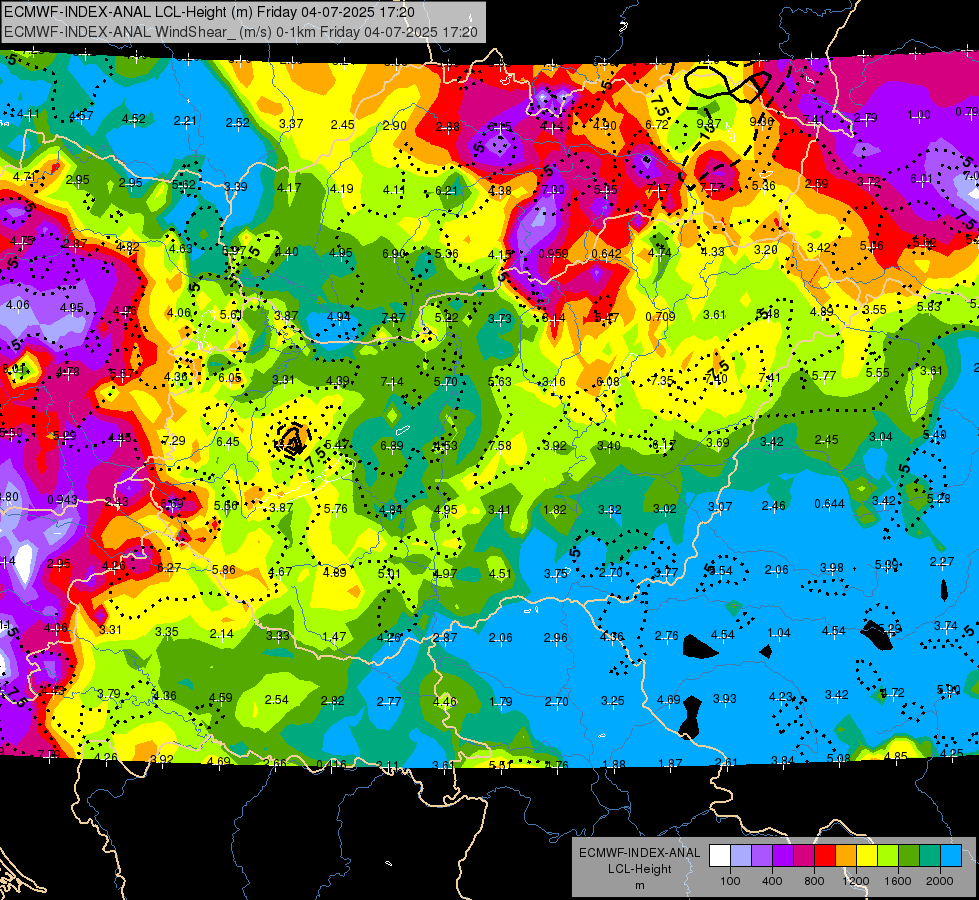Click the wind shear value 0.943

62,500
